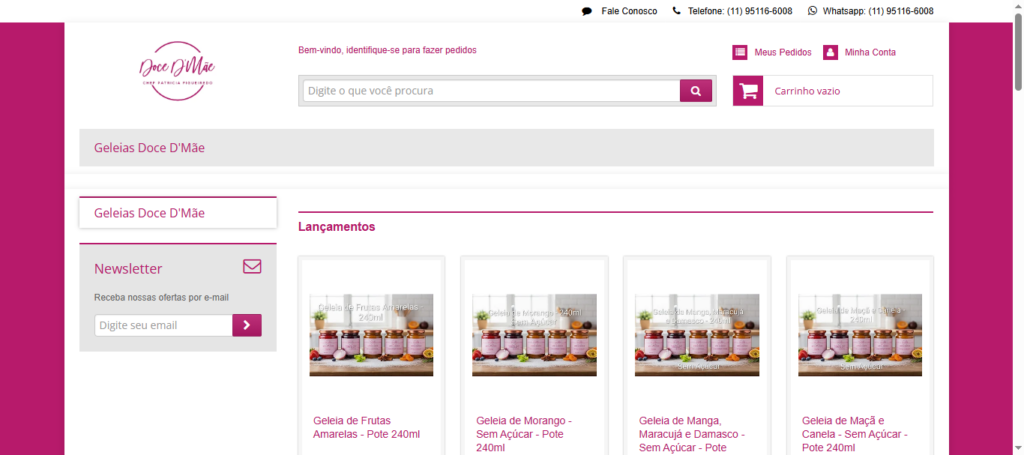Viewport: 1024px width, 455px height.
Task: Open Geleia de Morango product thumbnail
Action: click(x=534, y=335)
